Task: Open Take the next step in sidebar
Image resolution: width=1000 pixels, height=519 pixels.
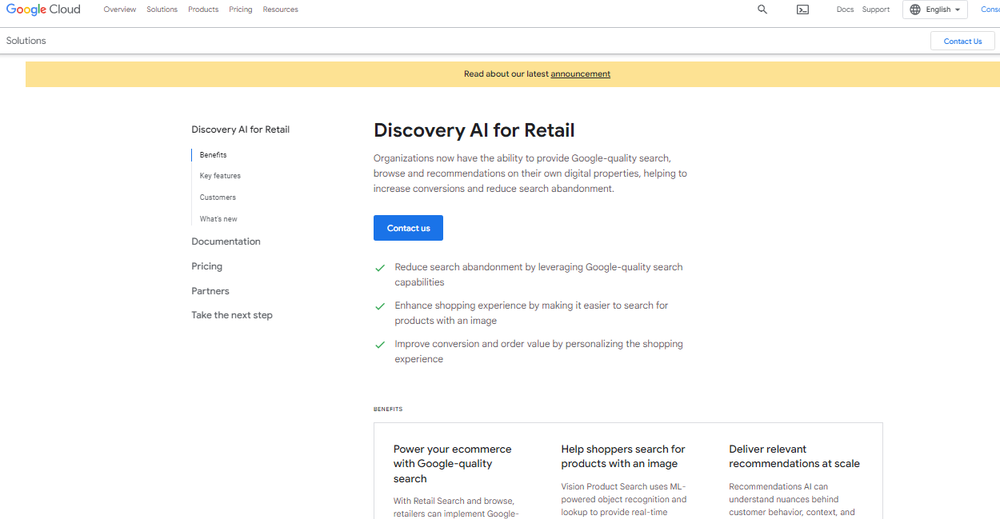Action: tap(232, 315)
